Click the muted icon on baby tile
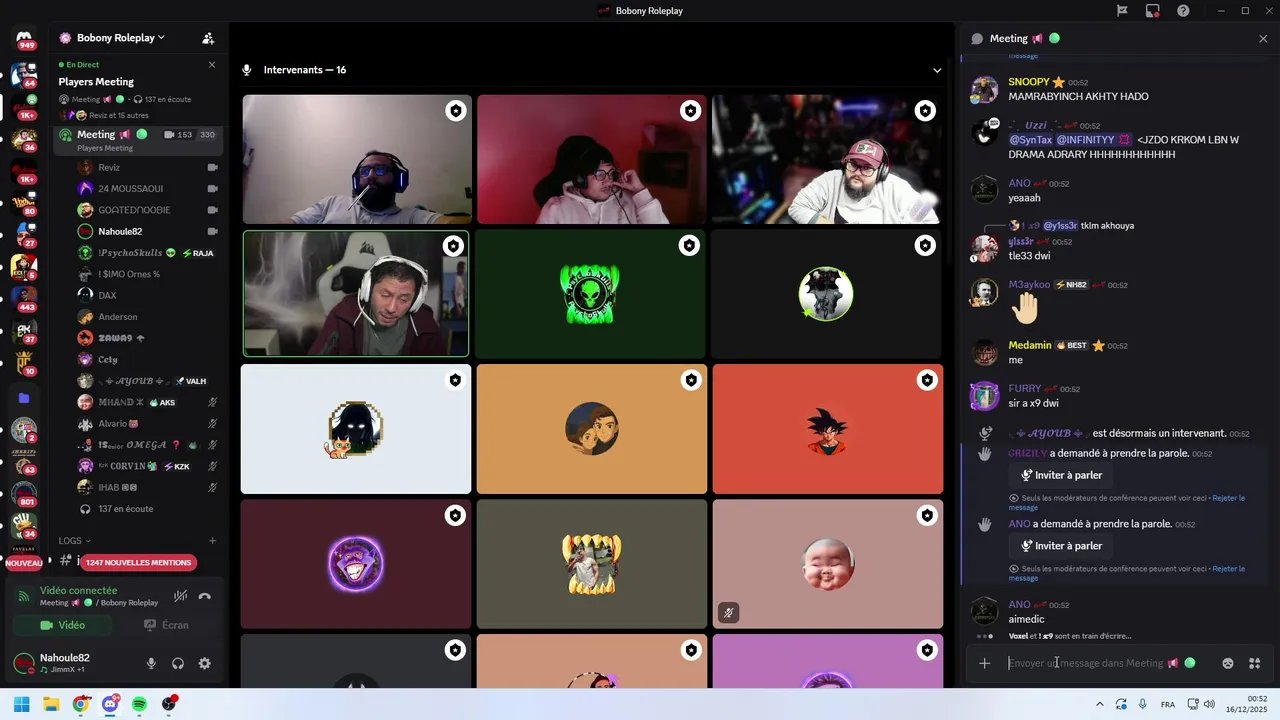 (x=729, y=613)
